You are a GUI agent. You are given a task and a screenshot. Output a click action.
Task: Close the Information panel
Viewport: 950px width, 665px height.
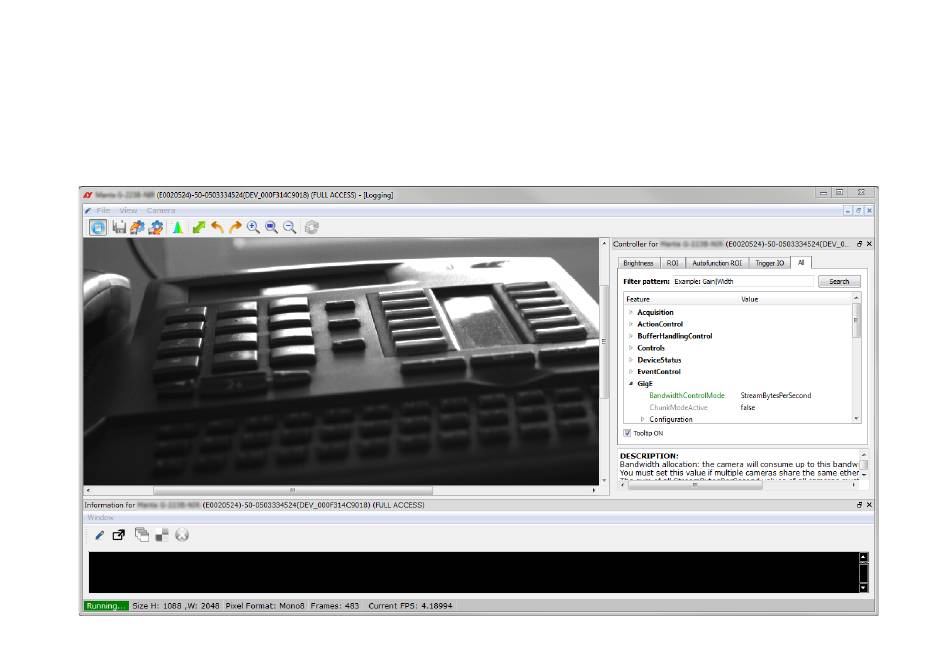869,505
